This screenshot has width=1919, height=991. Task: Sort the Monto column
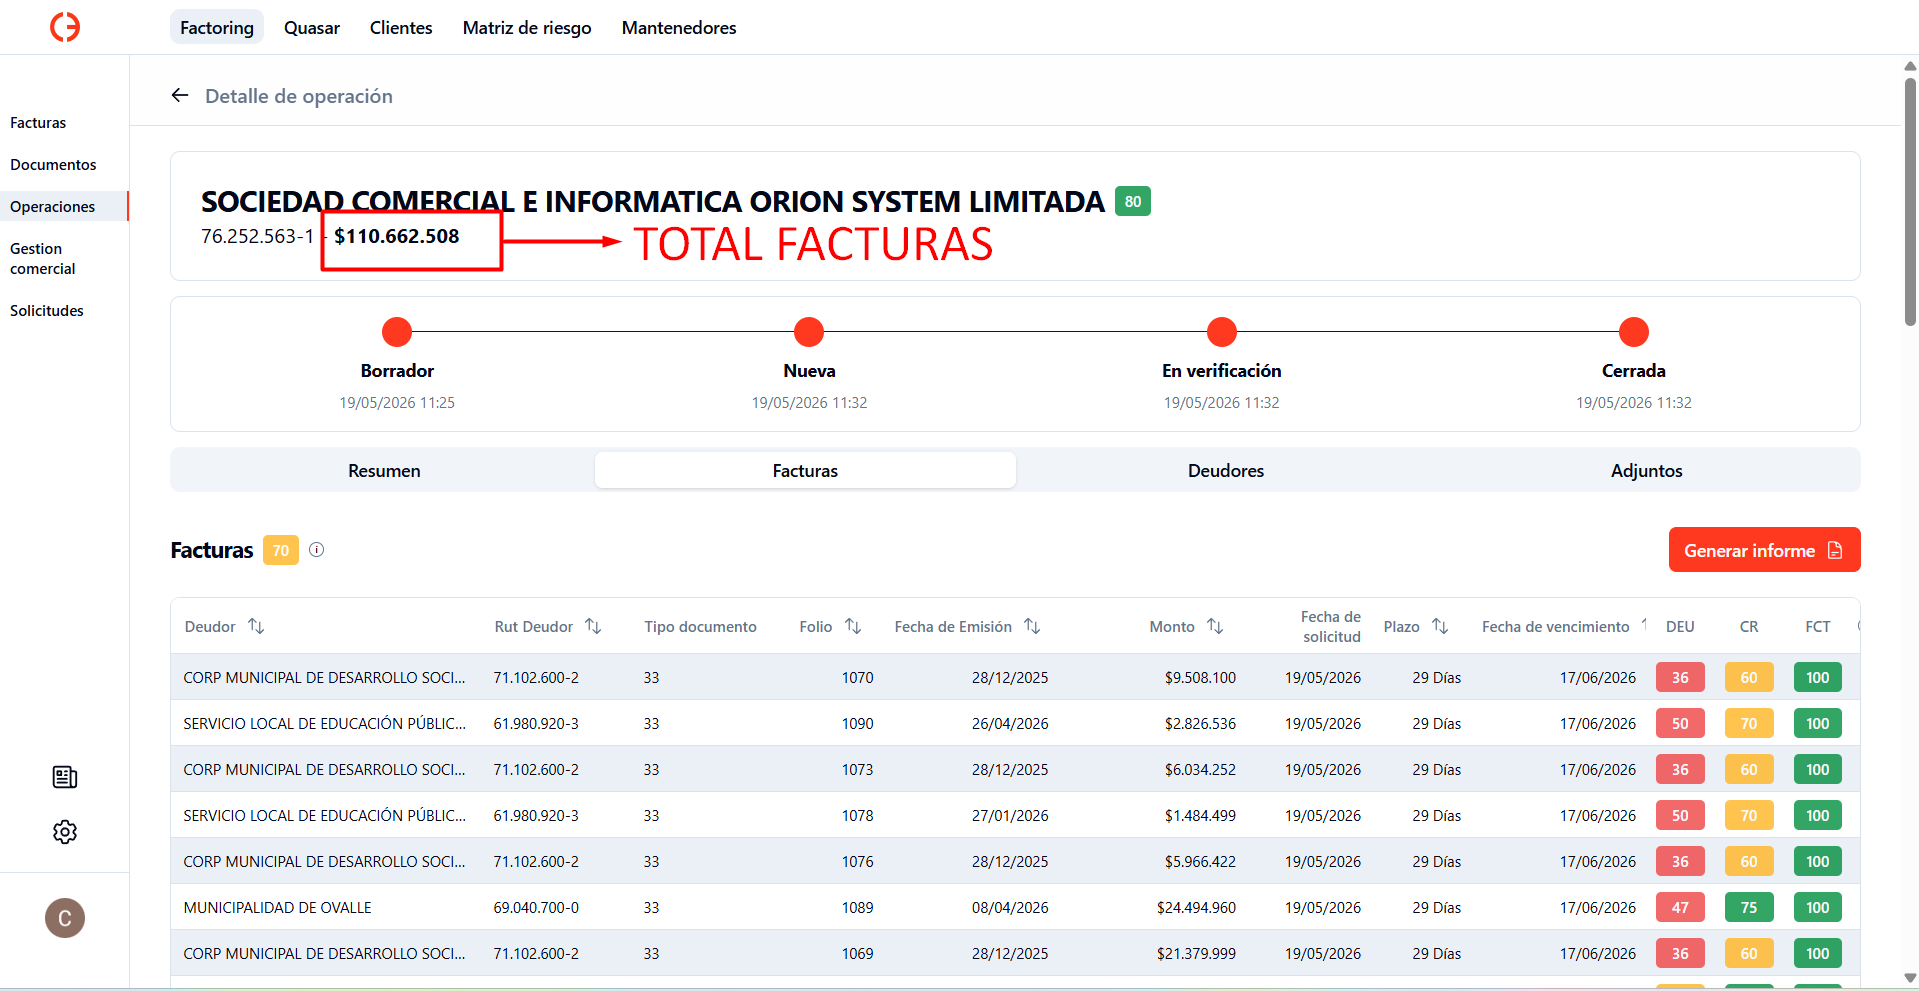click(1215, 626)
